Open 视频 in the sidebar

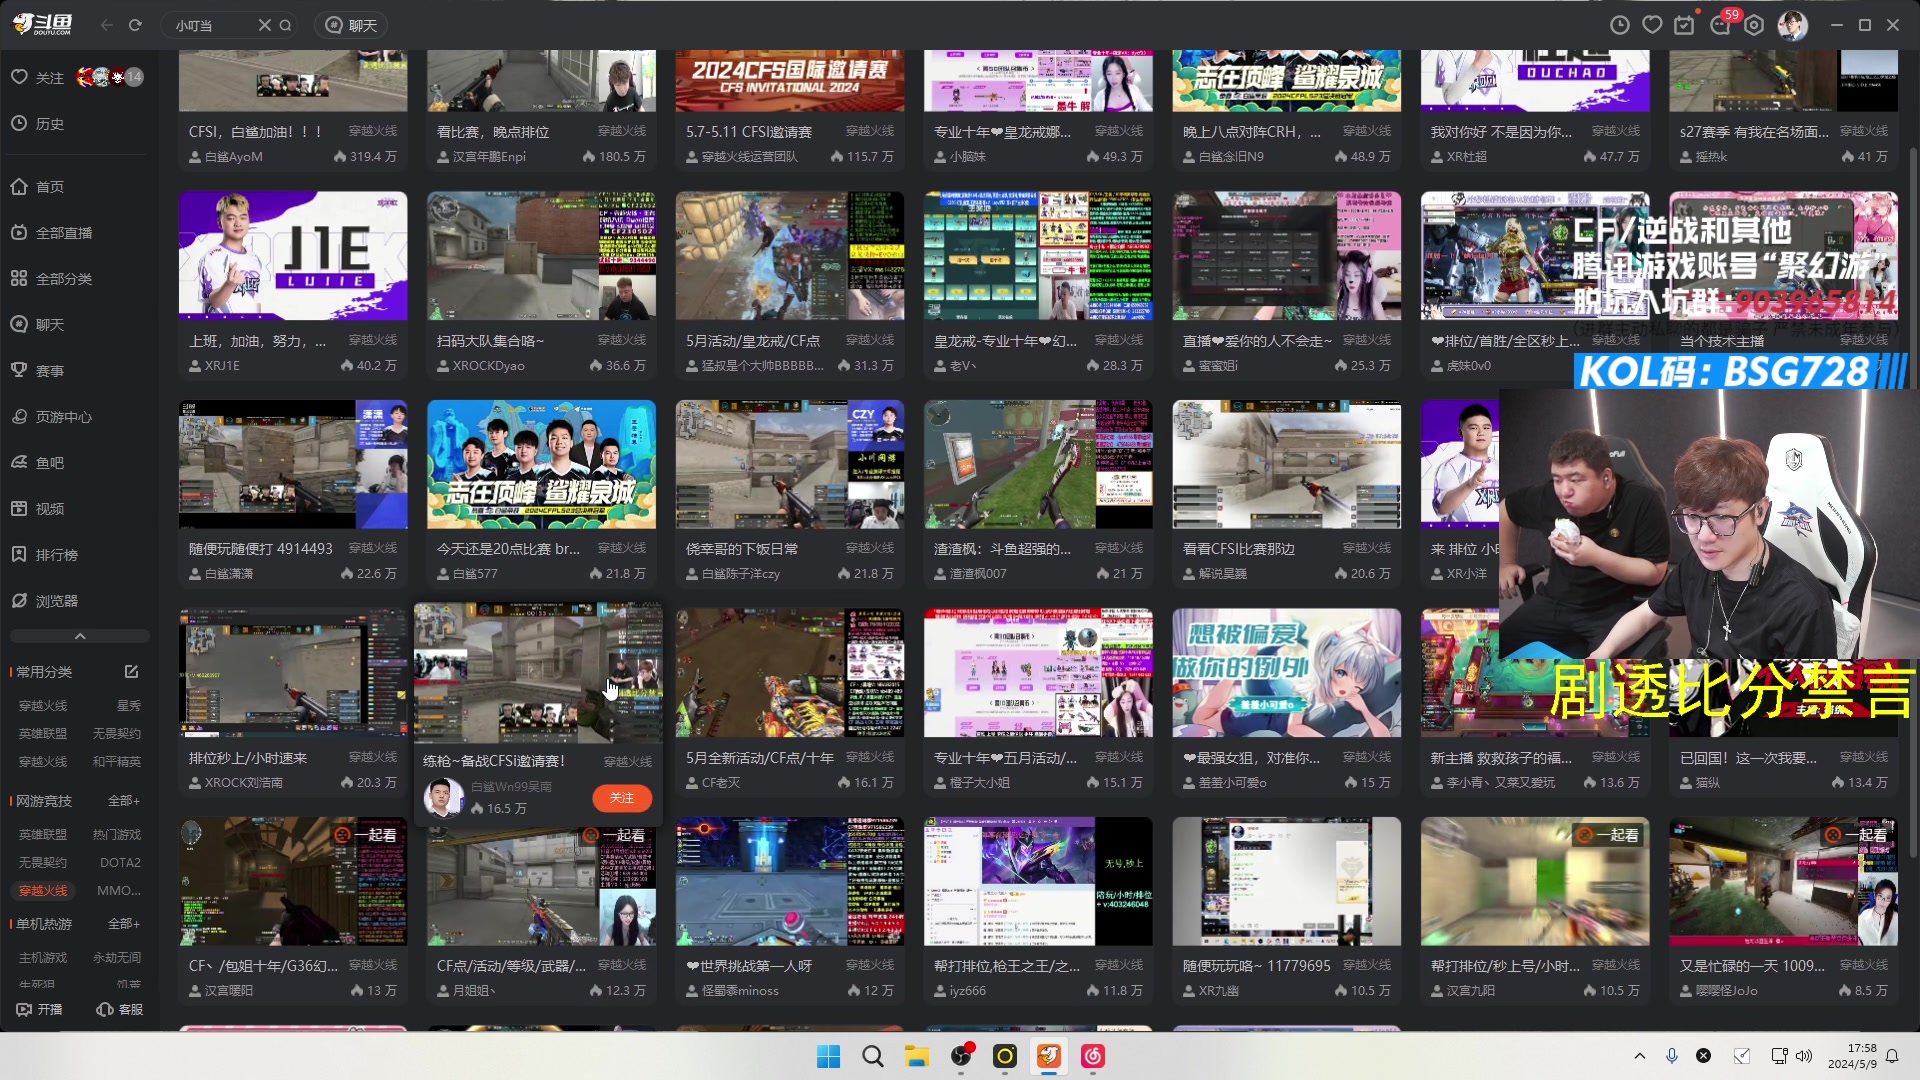tap(37, 509)
